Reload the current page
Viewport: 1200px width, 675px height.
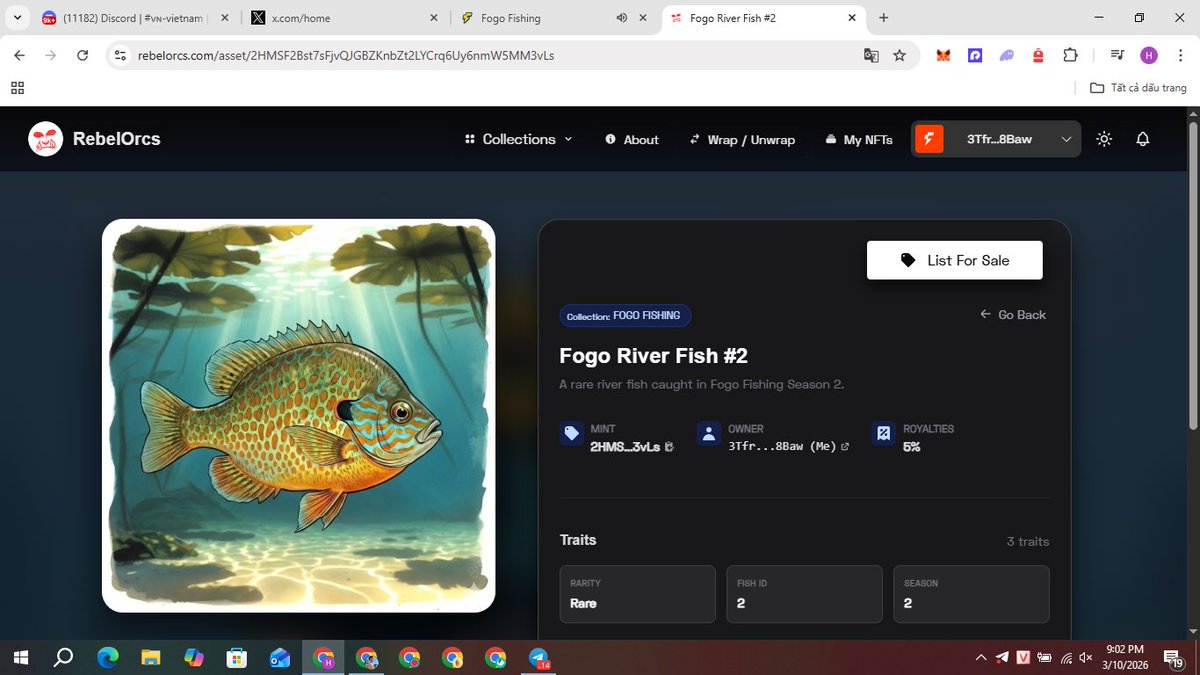pos(83,56)
